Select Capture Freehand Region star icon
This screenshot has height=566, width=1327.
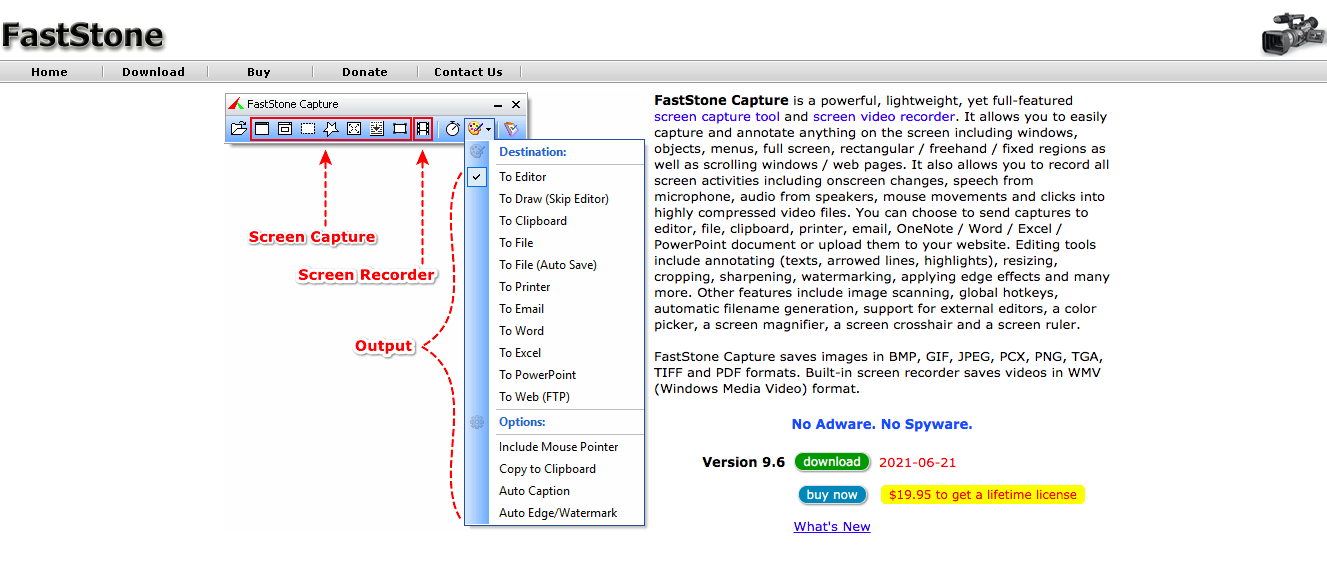pyautogui.click(x=331, y=128)
